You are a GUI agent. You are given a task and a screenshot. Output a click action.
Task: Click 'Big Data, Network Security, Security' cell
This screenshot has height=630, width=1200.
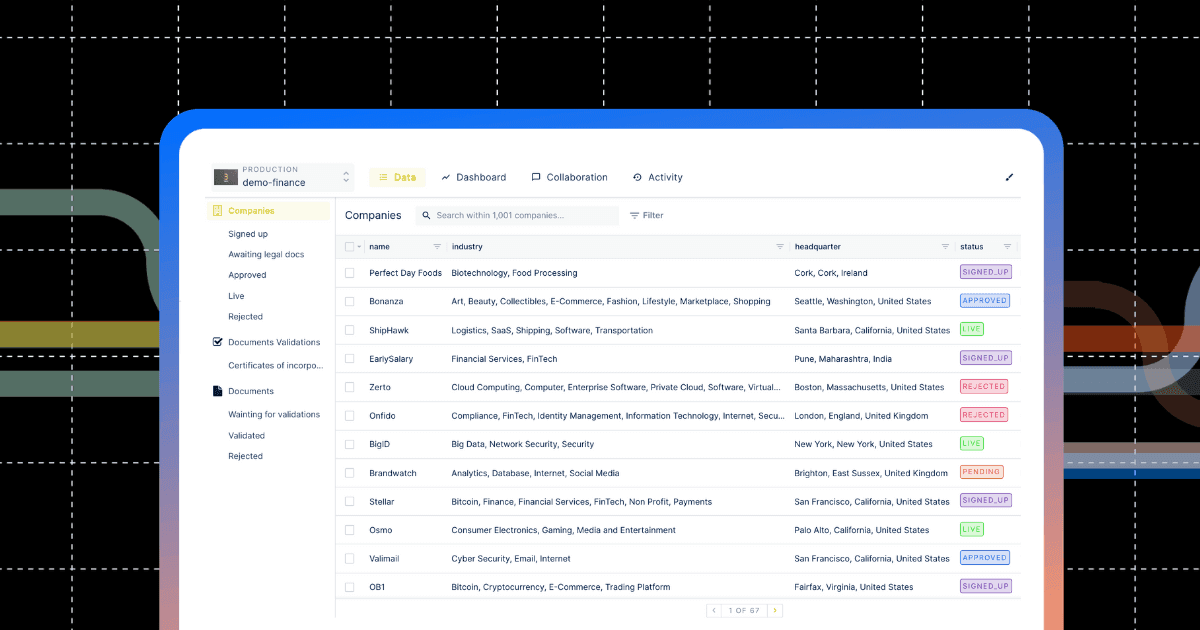[x=522, y=444]
